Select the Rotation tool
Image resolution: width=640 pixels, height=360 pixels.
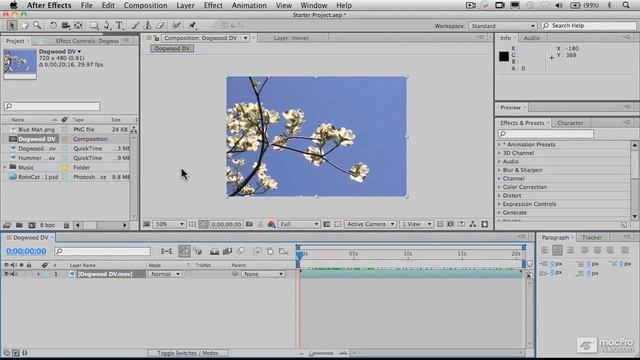point(53,26)
